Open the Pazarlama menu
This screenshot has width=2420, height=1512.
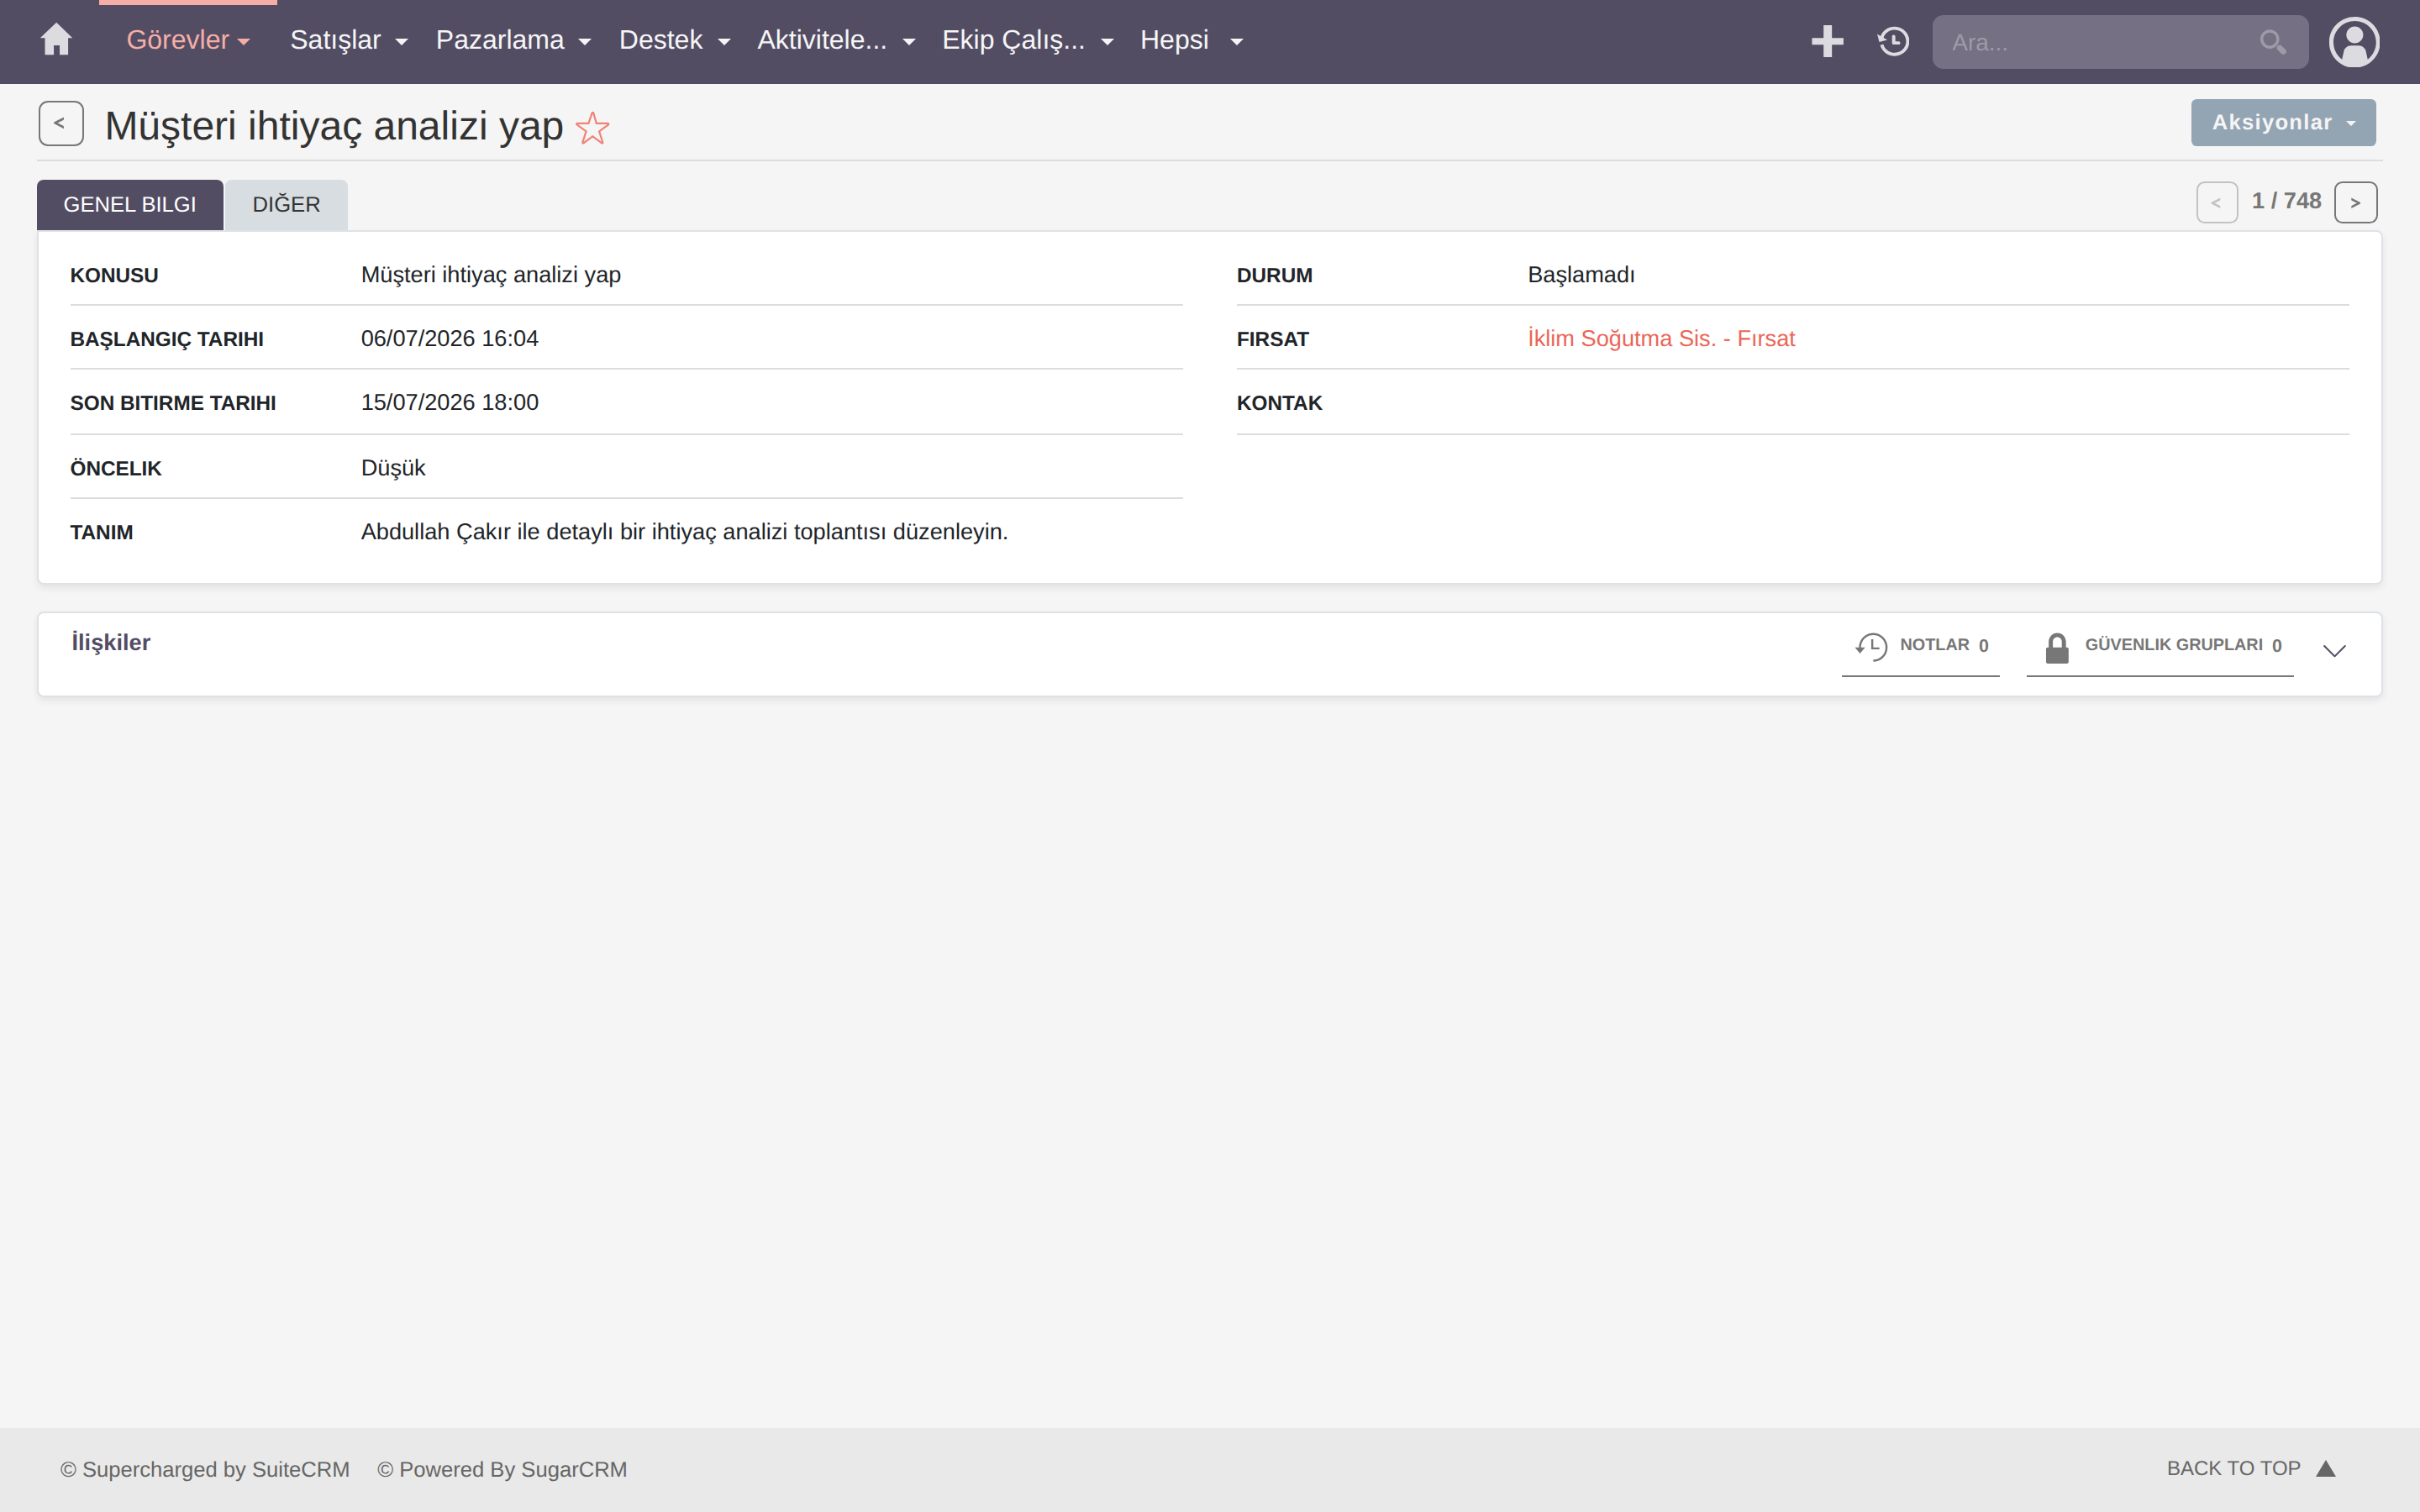point(512,40)
